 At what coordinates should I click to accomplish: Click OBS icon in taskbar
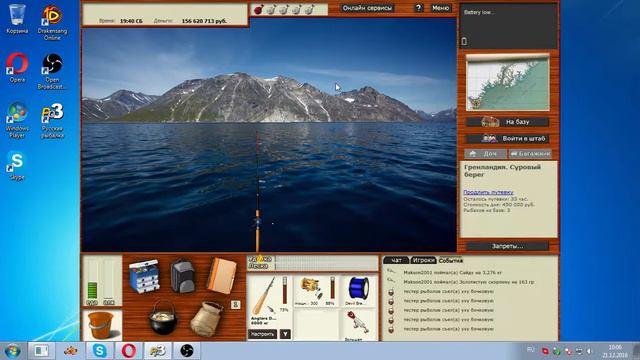[x=187, y=351]
